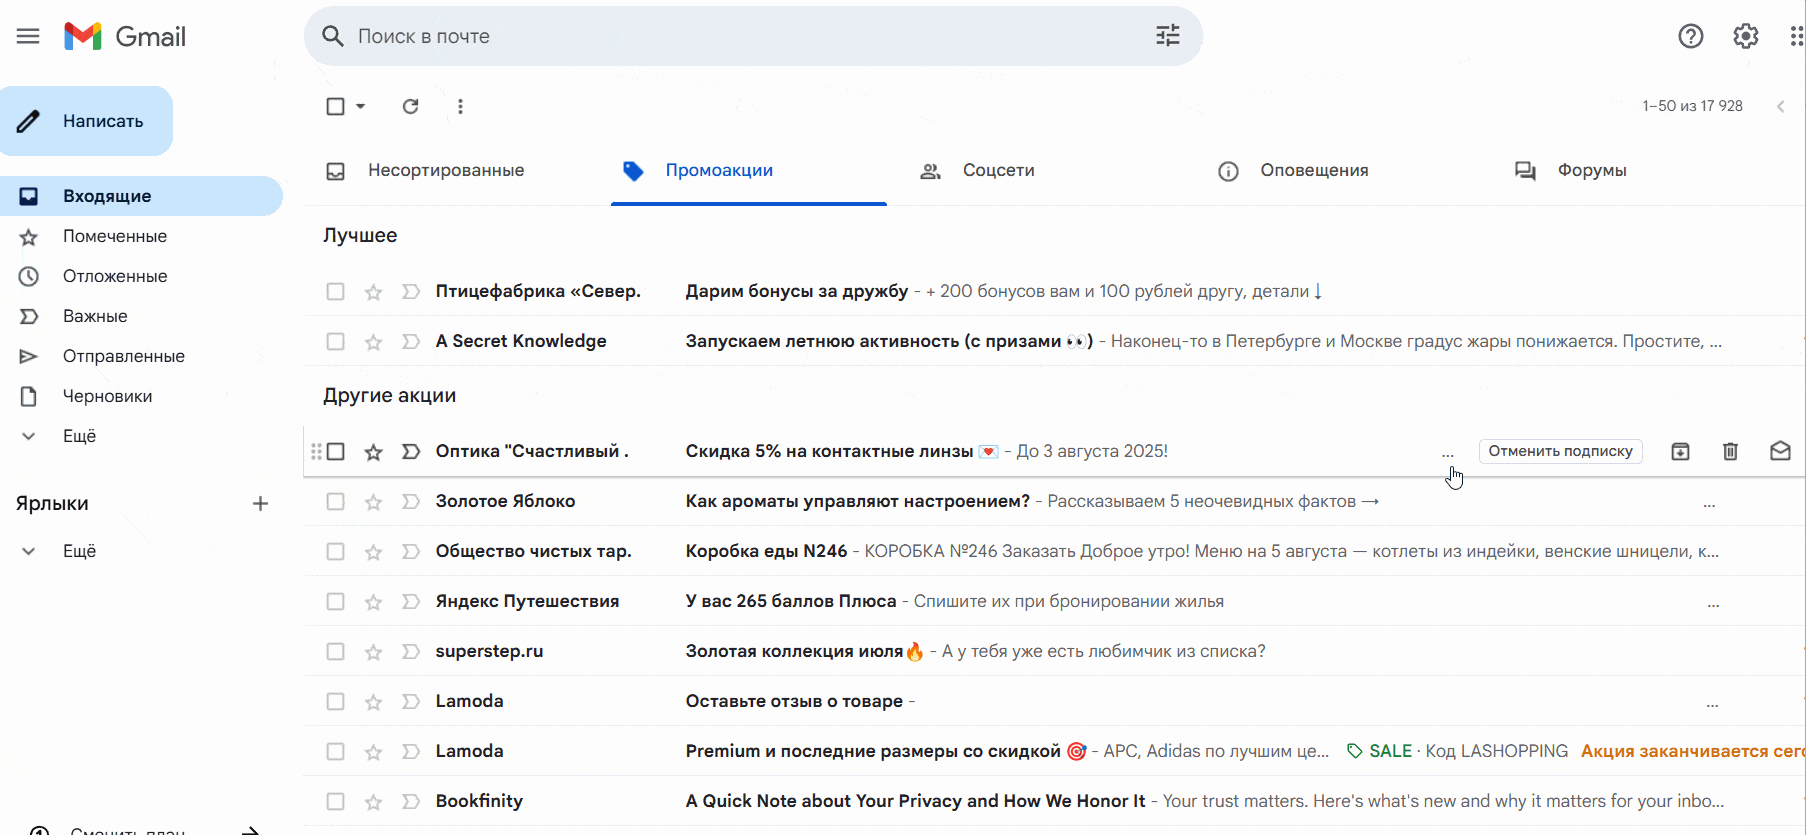Open email 'Как ароматы управляют настроением?'
The height and width of the screenshot is (835, 1806).
[858, 501]
